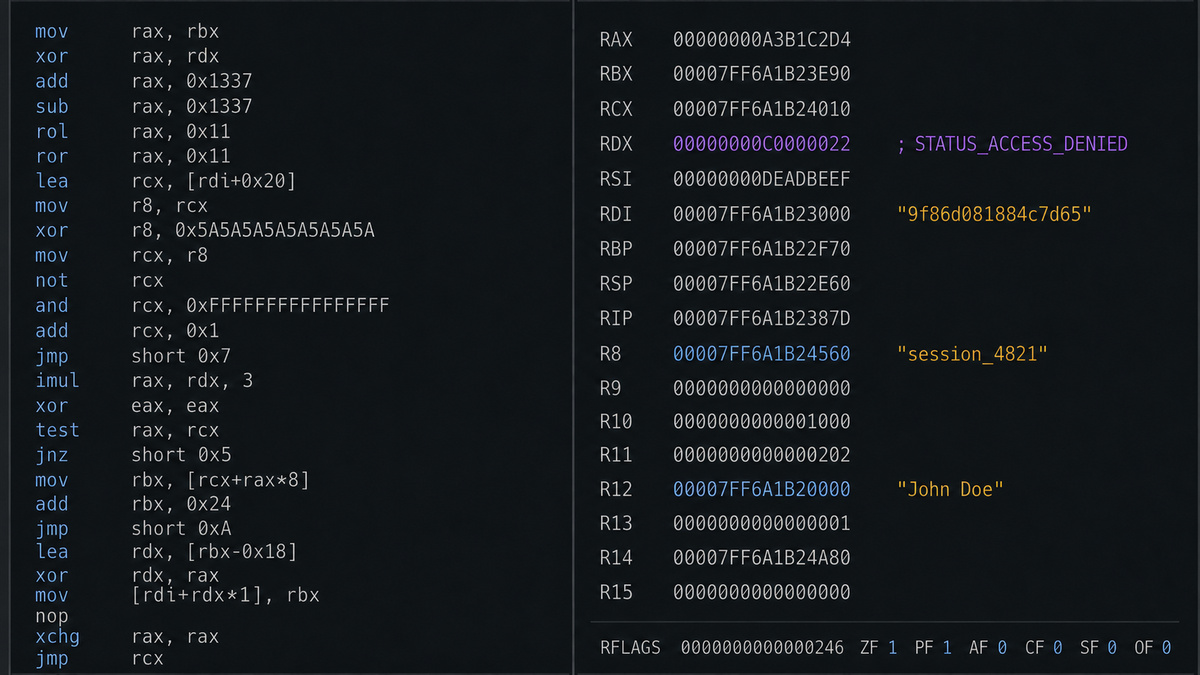Select the R9 register value
Viewport: 1200px width, 675px height.
click(x=762, y=387)
